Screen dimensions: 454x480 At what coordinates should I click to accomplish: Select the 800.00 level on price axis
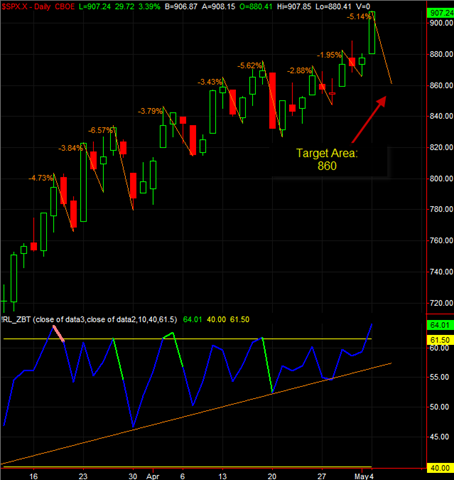point(441,178)
